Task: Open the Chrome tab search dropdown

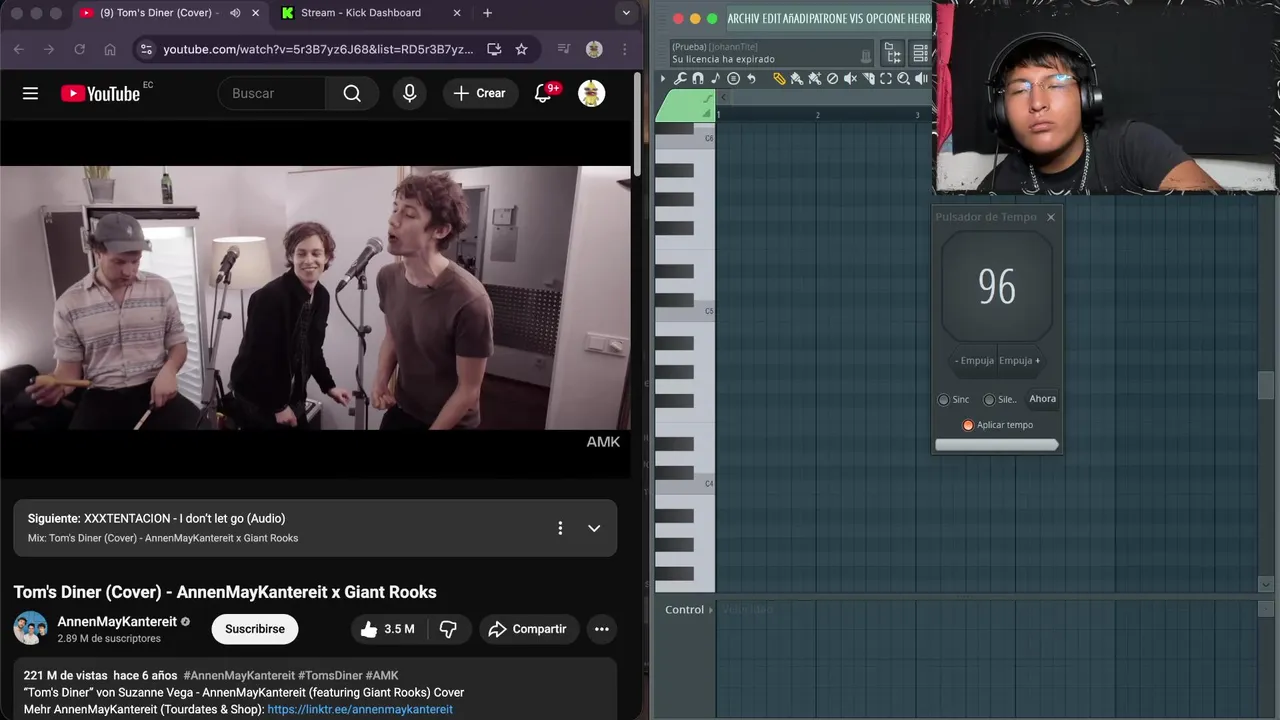Action: (x=626, y=13)
